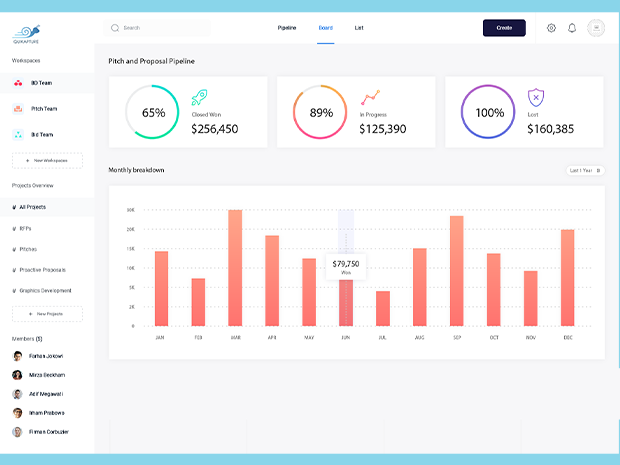Screen dimensions: 620x465
Task: Switch to the List tab
Action: tap(359, 28)
